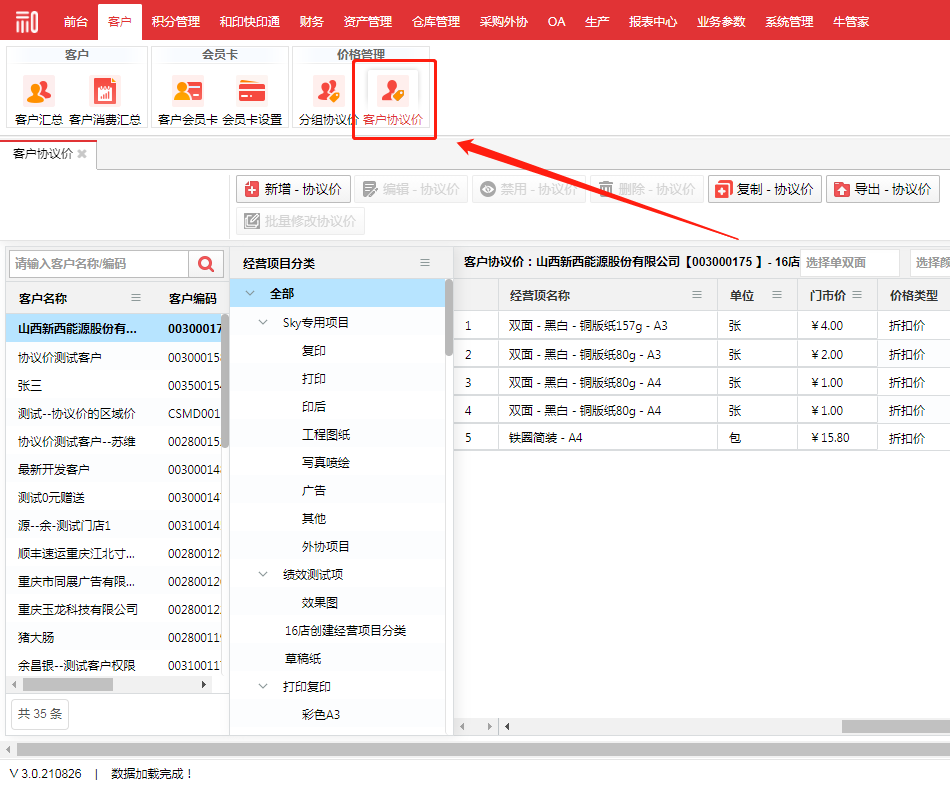Open the 财务 top menu
Image resolution: width=950 pixels, height=789 pixels.
[x=311, y=21]
